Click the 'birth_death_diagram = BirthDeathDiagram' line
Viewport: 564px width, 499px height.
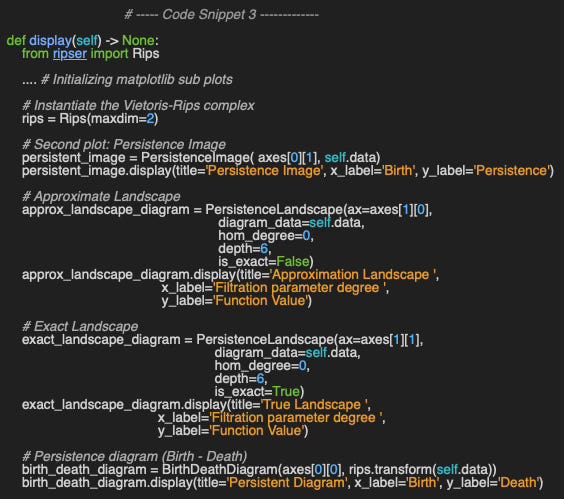[259, 469]
